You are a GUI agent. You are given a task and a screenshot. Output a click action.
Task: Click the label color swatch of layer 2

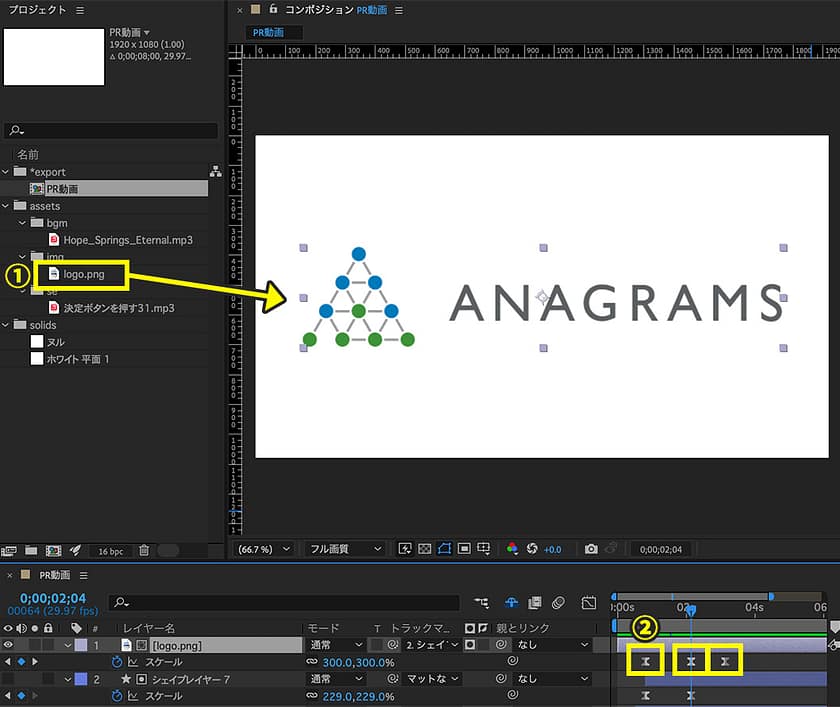(x=81, y=679)
